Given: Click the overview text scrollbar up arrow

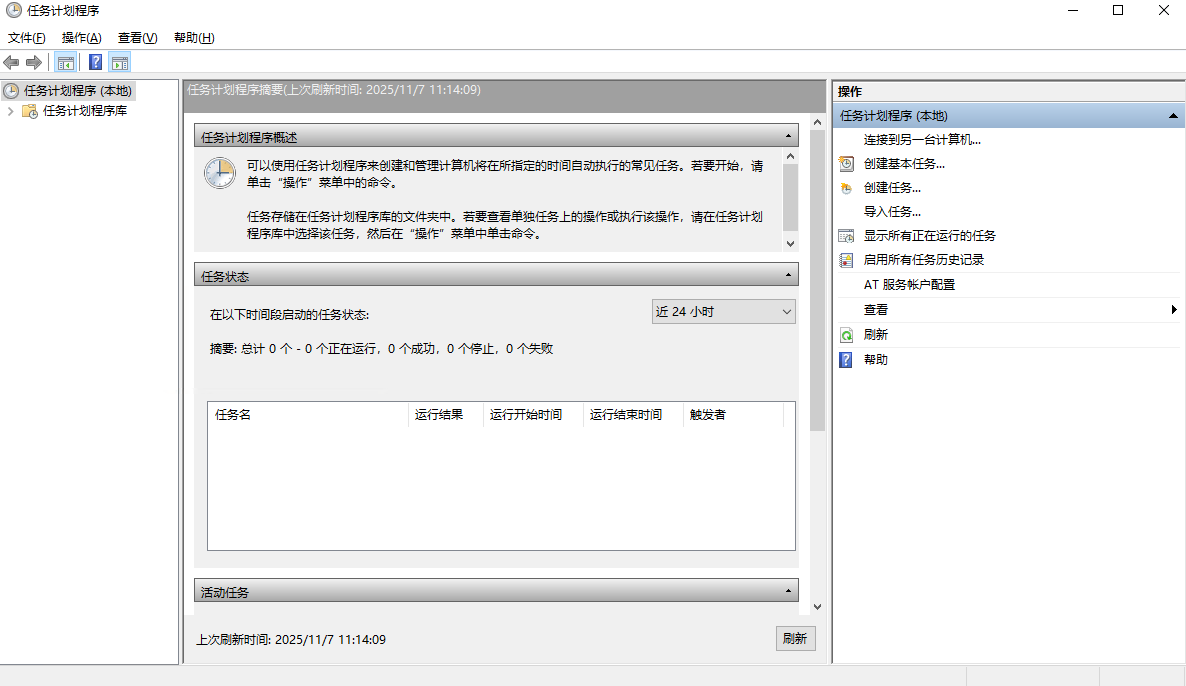Looking at the screenshot, I should pos(790,156).
